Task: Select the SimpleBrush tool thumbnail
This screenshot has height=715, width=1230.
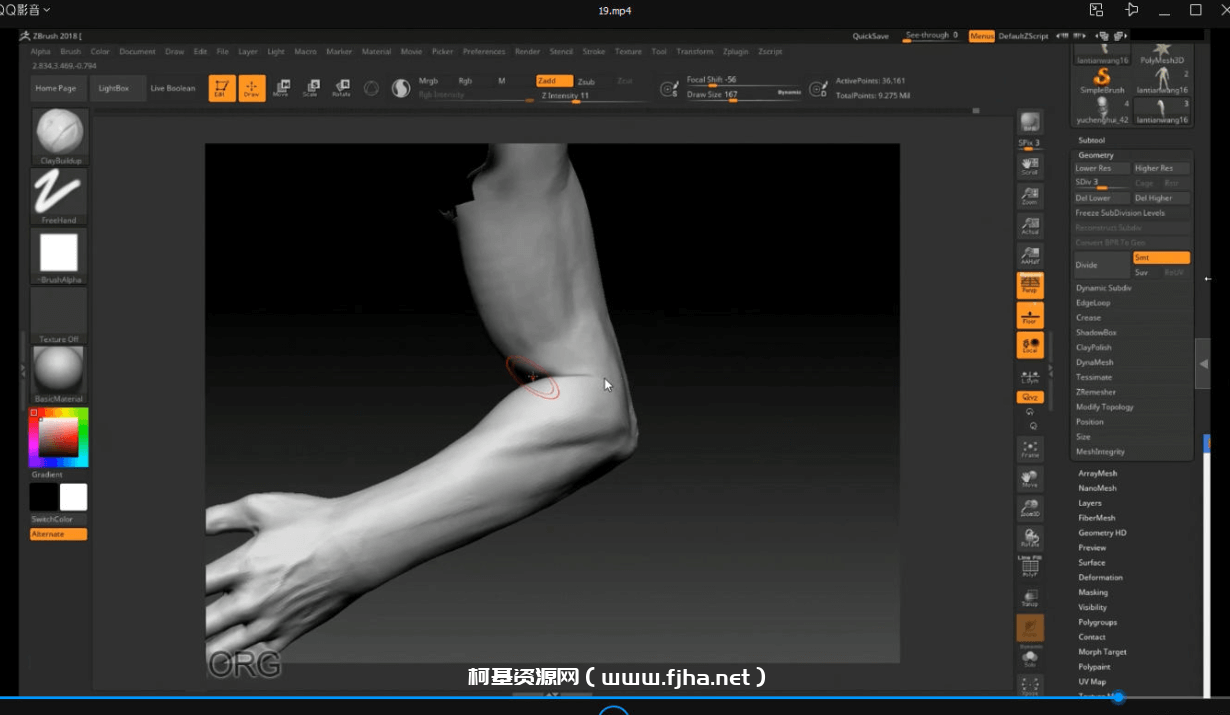Action: click(1102, 82)
